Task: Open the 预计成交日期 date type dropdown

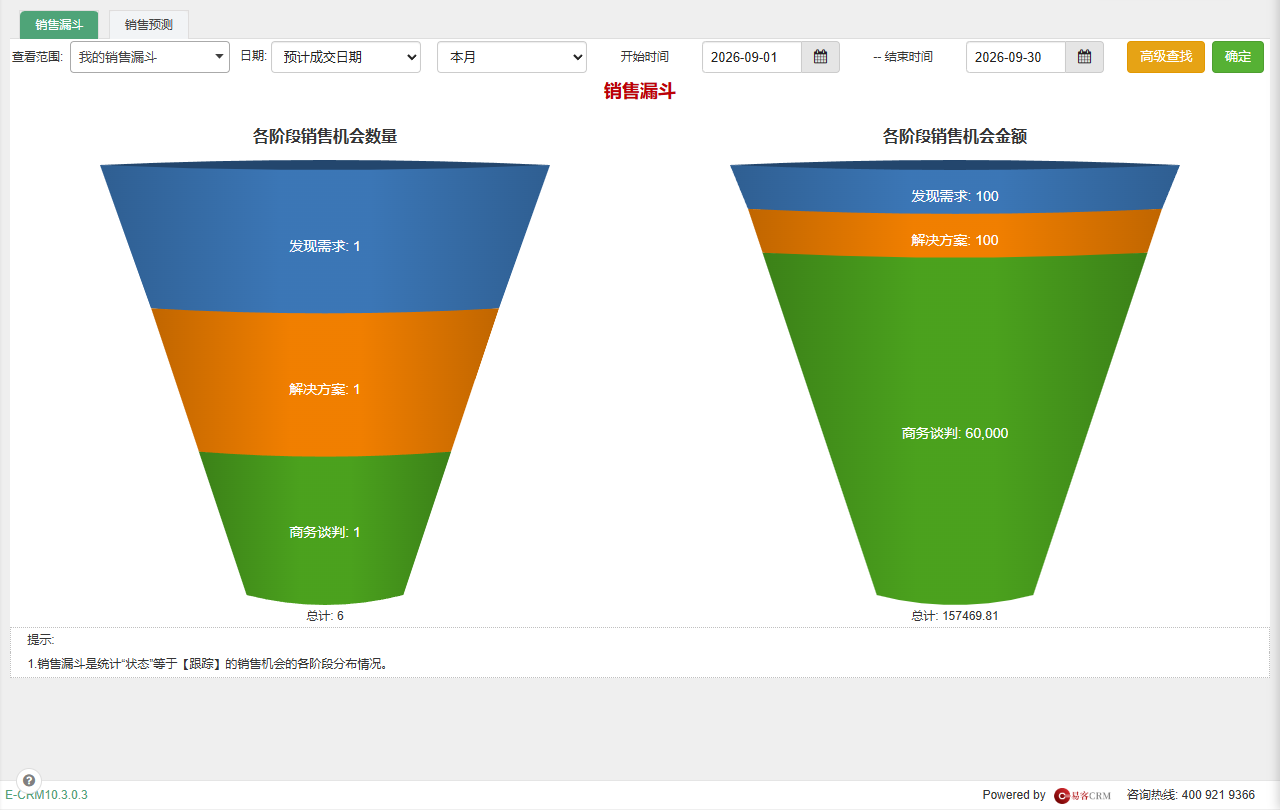Action: pos(346,57)
